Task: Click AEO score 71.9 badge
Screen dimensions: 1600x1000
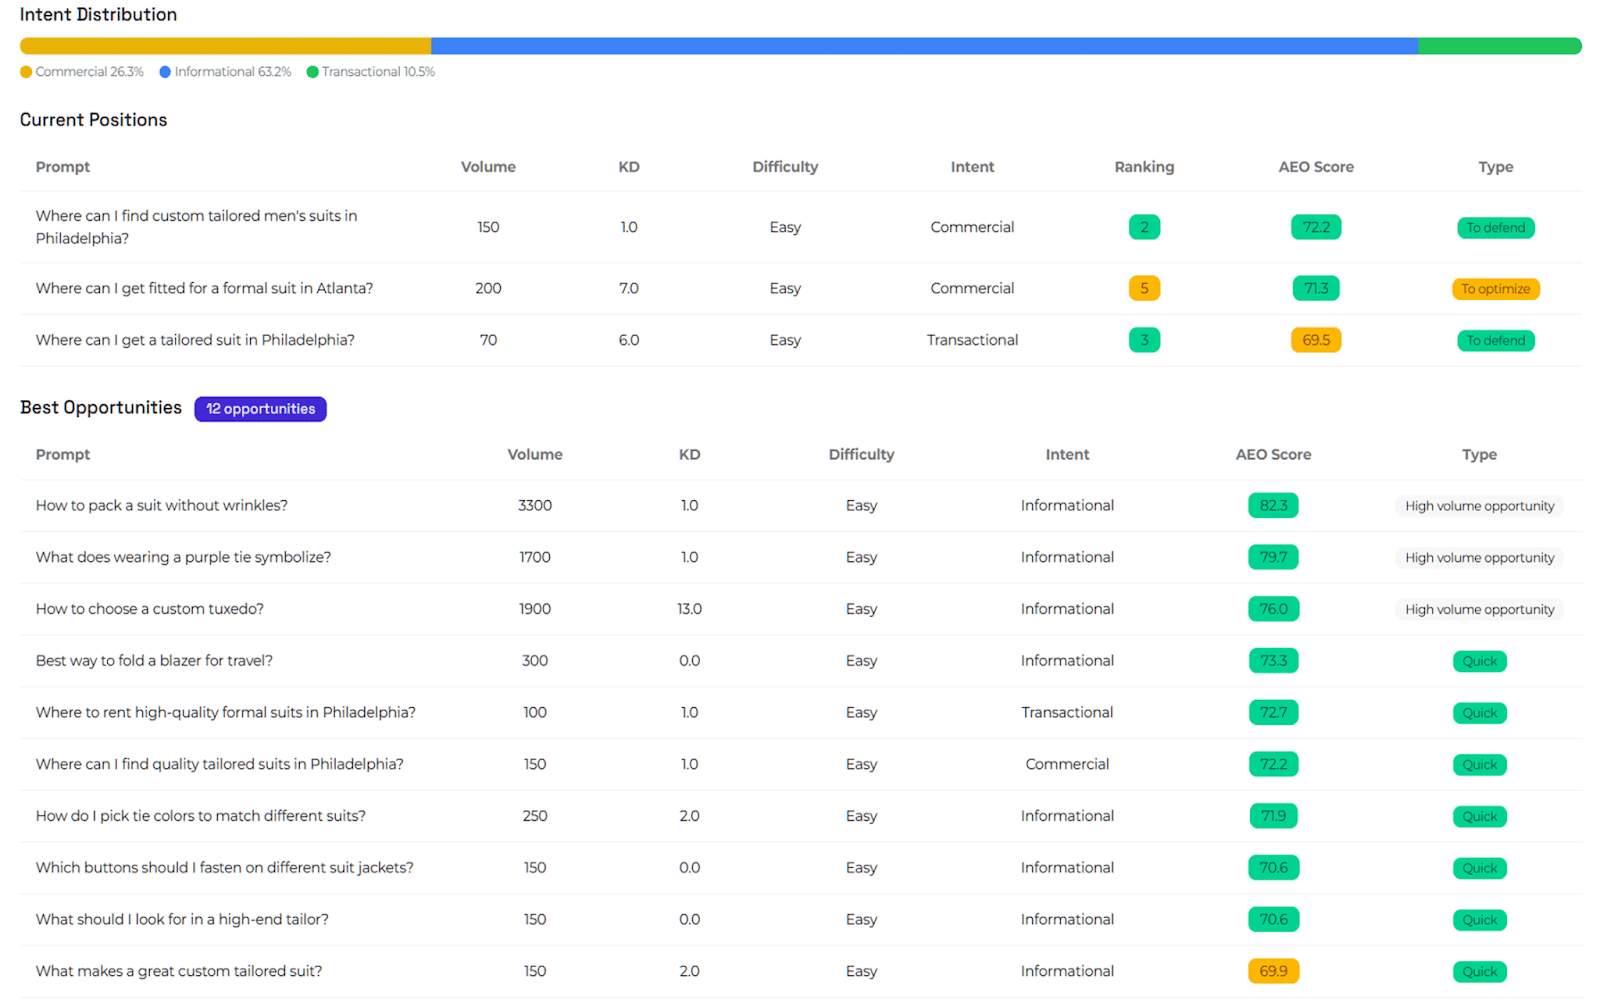Action: (x=1273, y=816)
